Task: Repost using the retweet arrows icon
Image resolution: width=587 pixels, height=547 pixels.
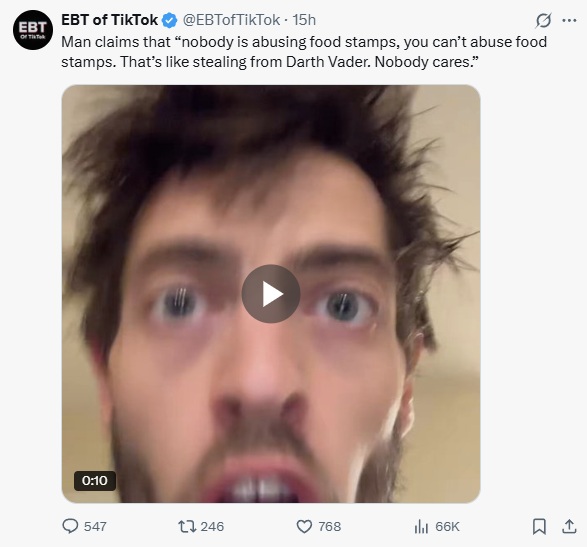Action: pos(187,526)
